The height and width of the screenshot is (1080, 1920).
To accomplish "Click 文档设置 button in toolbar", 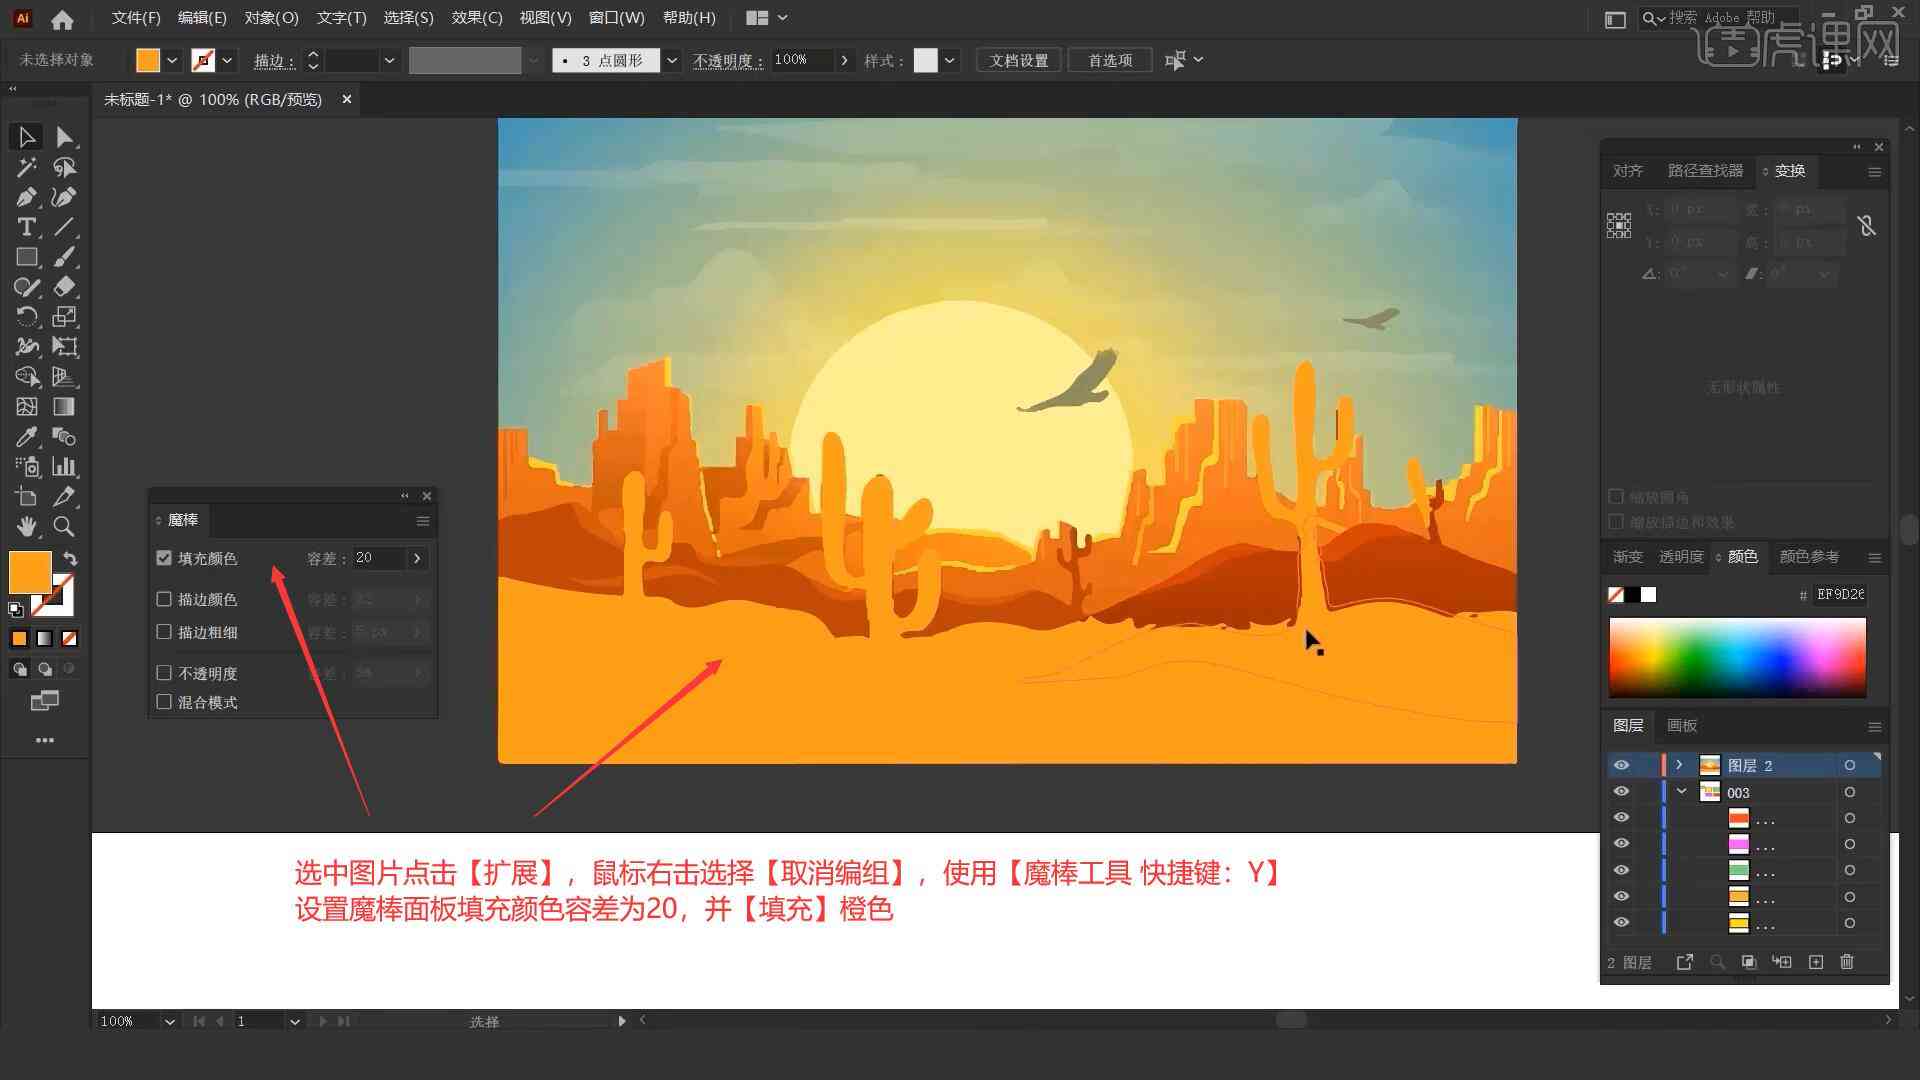I will 1026,59.
